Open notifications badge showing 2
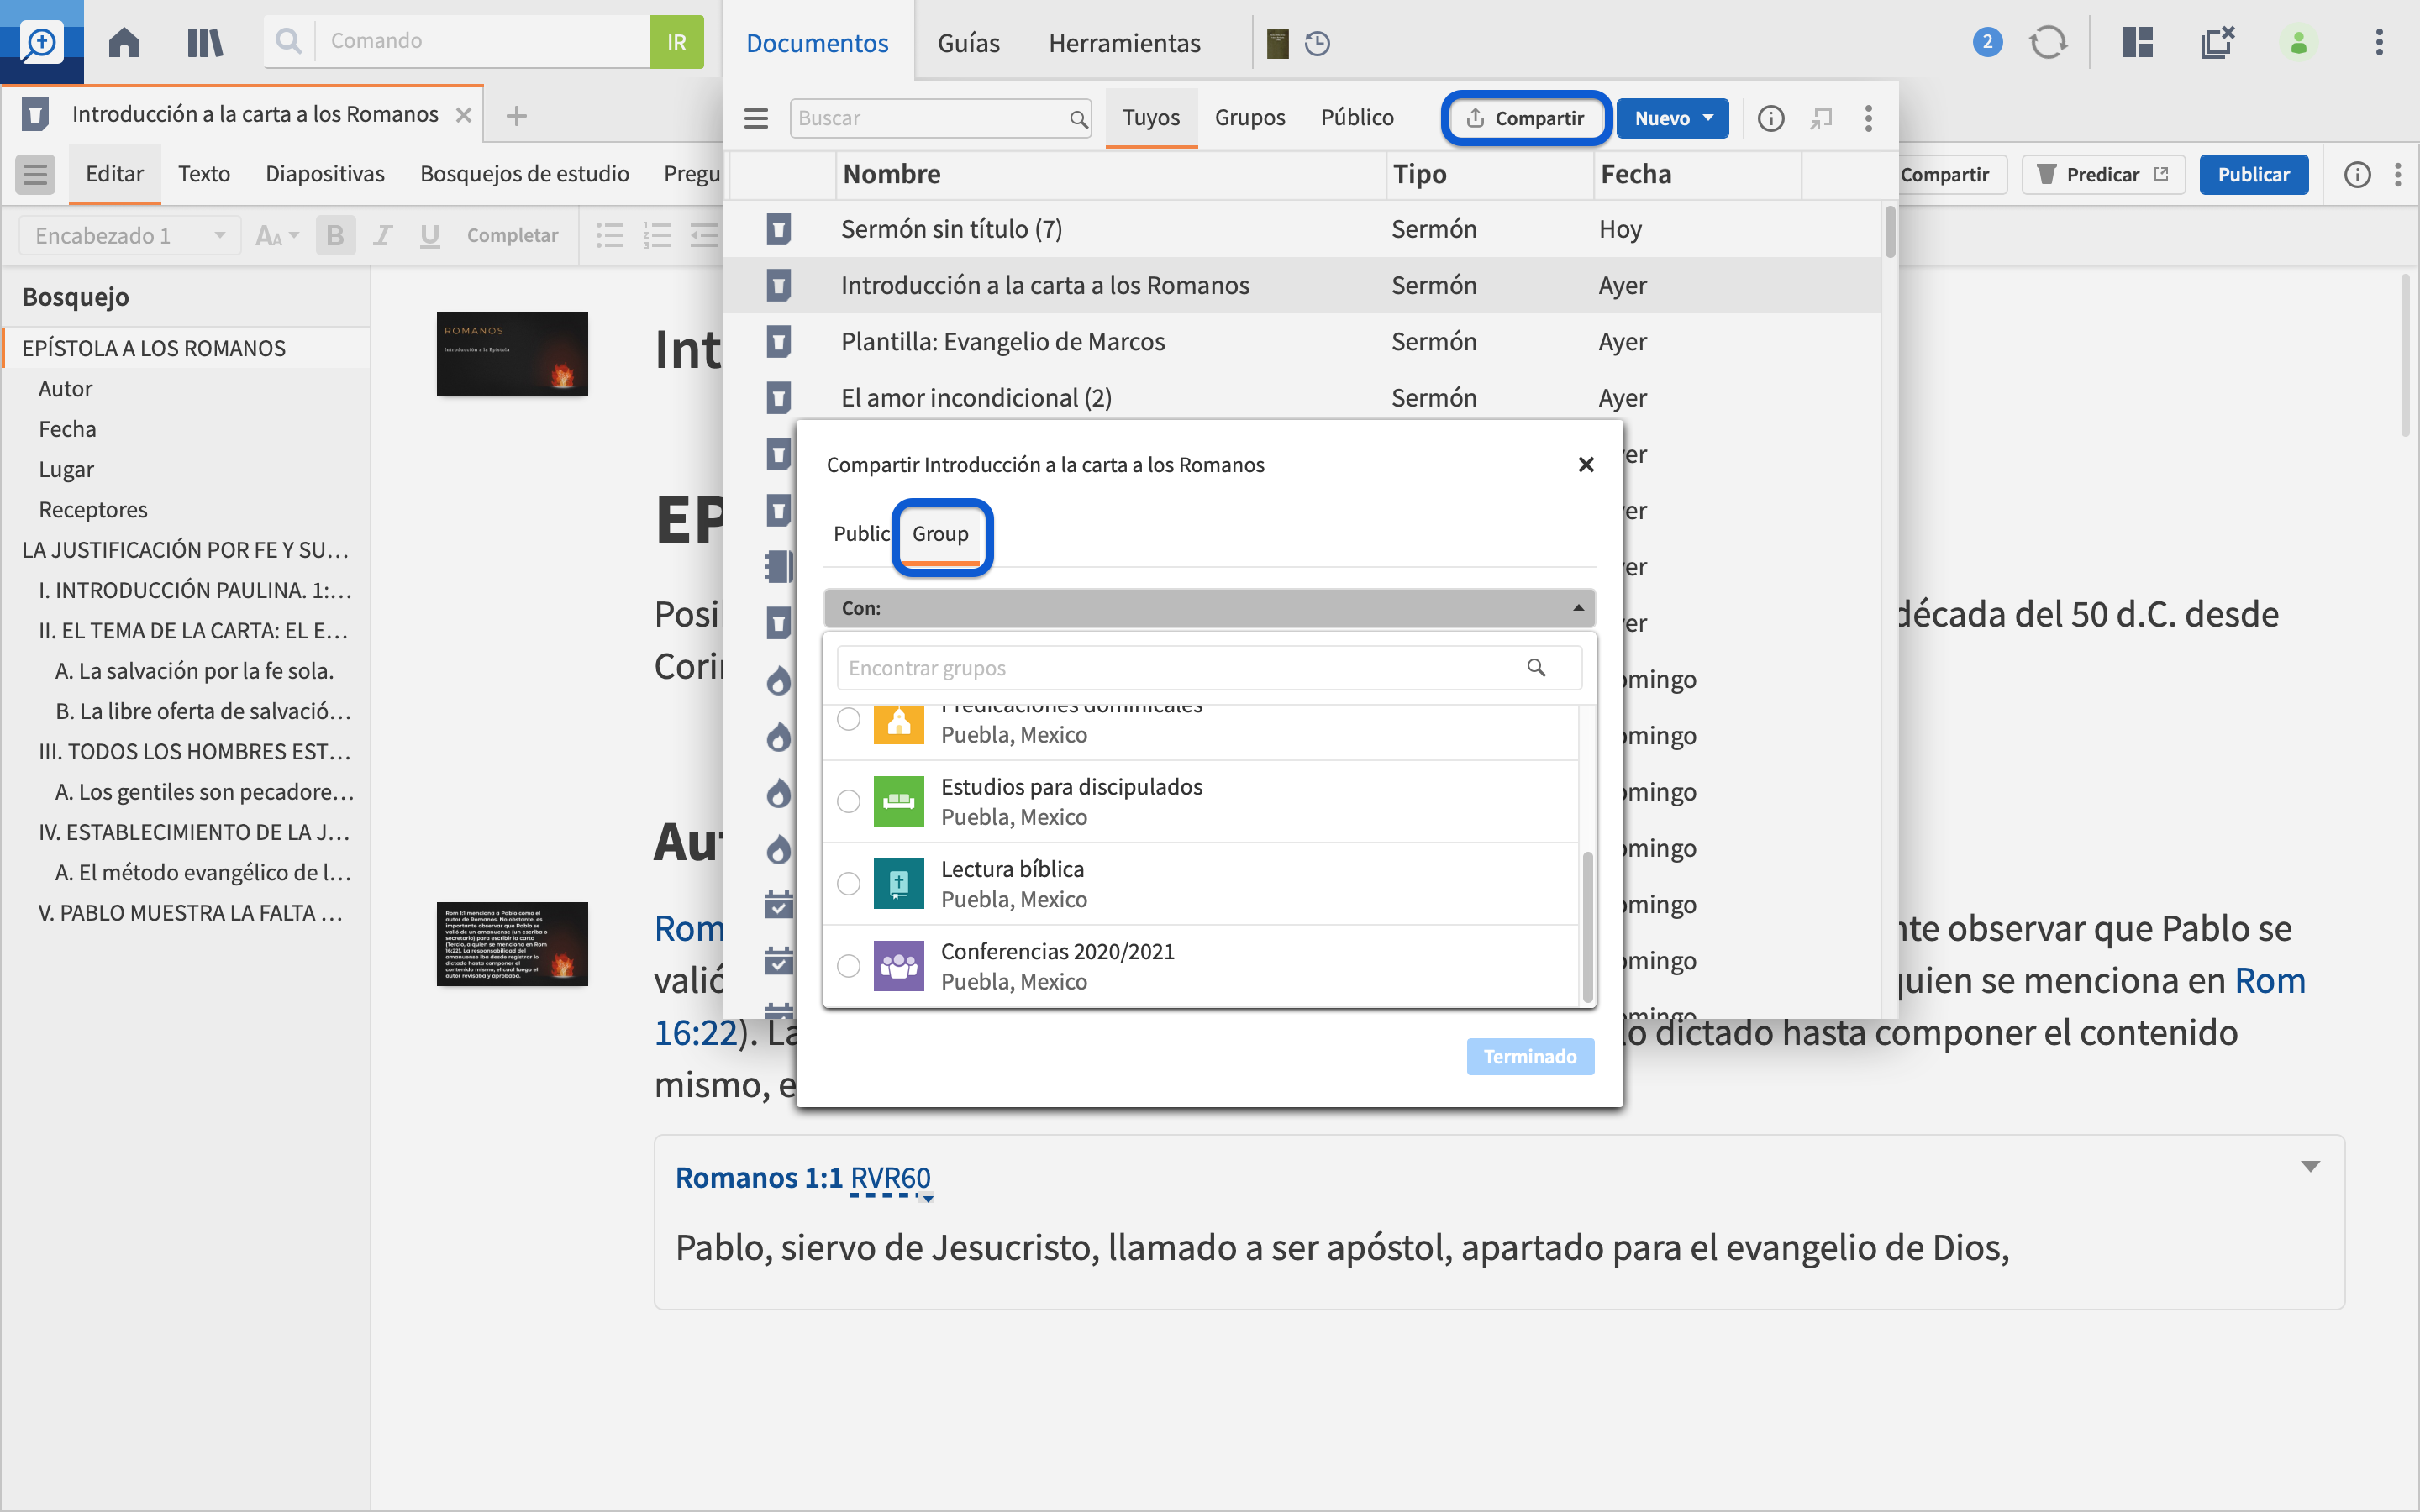 pos(1987,42)
